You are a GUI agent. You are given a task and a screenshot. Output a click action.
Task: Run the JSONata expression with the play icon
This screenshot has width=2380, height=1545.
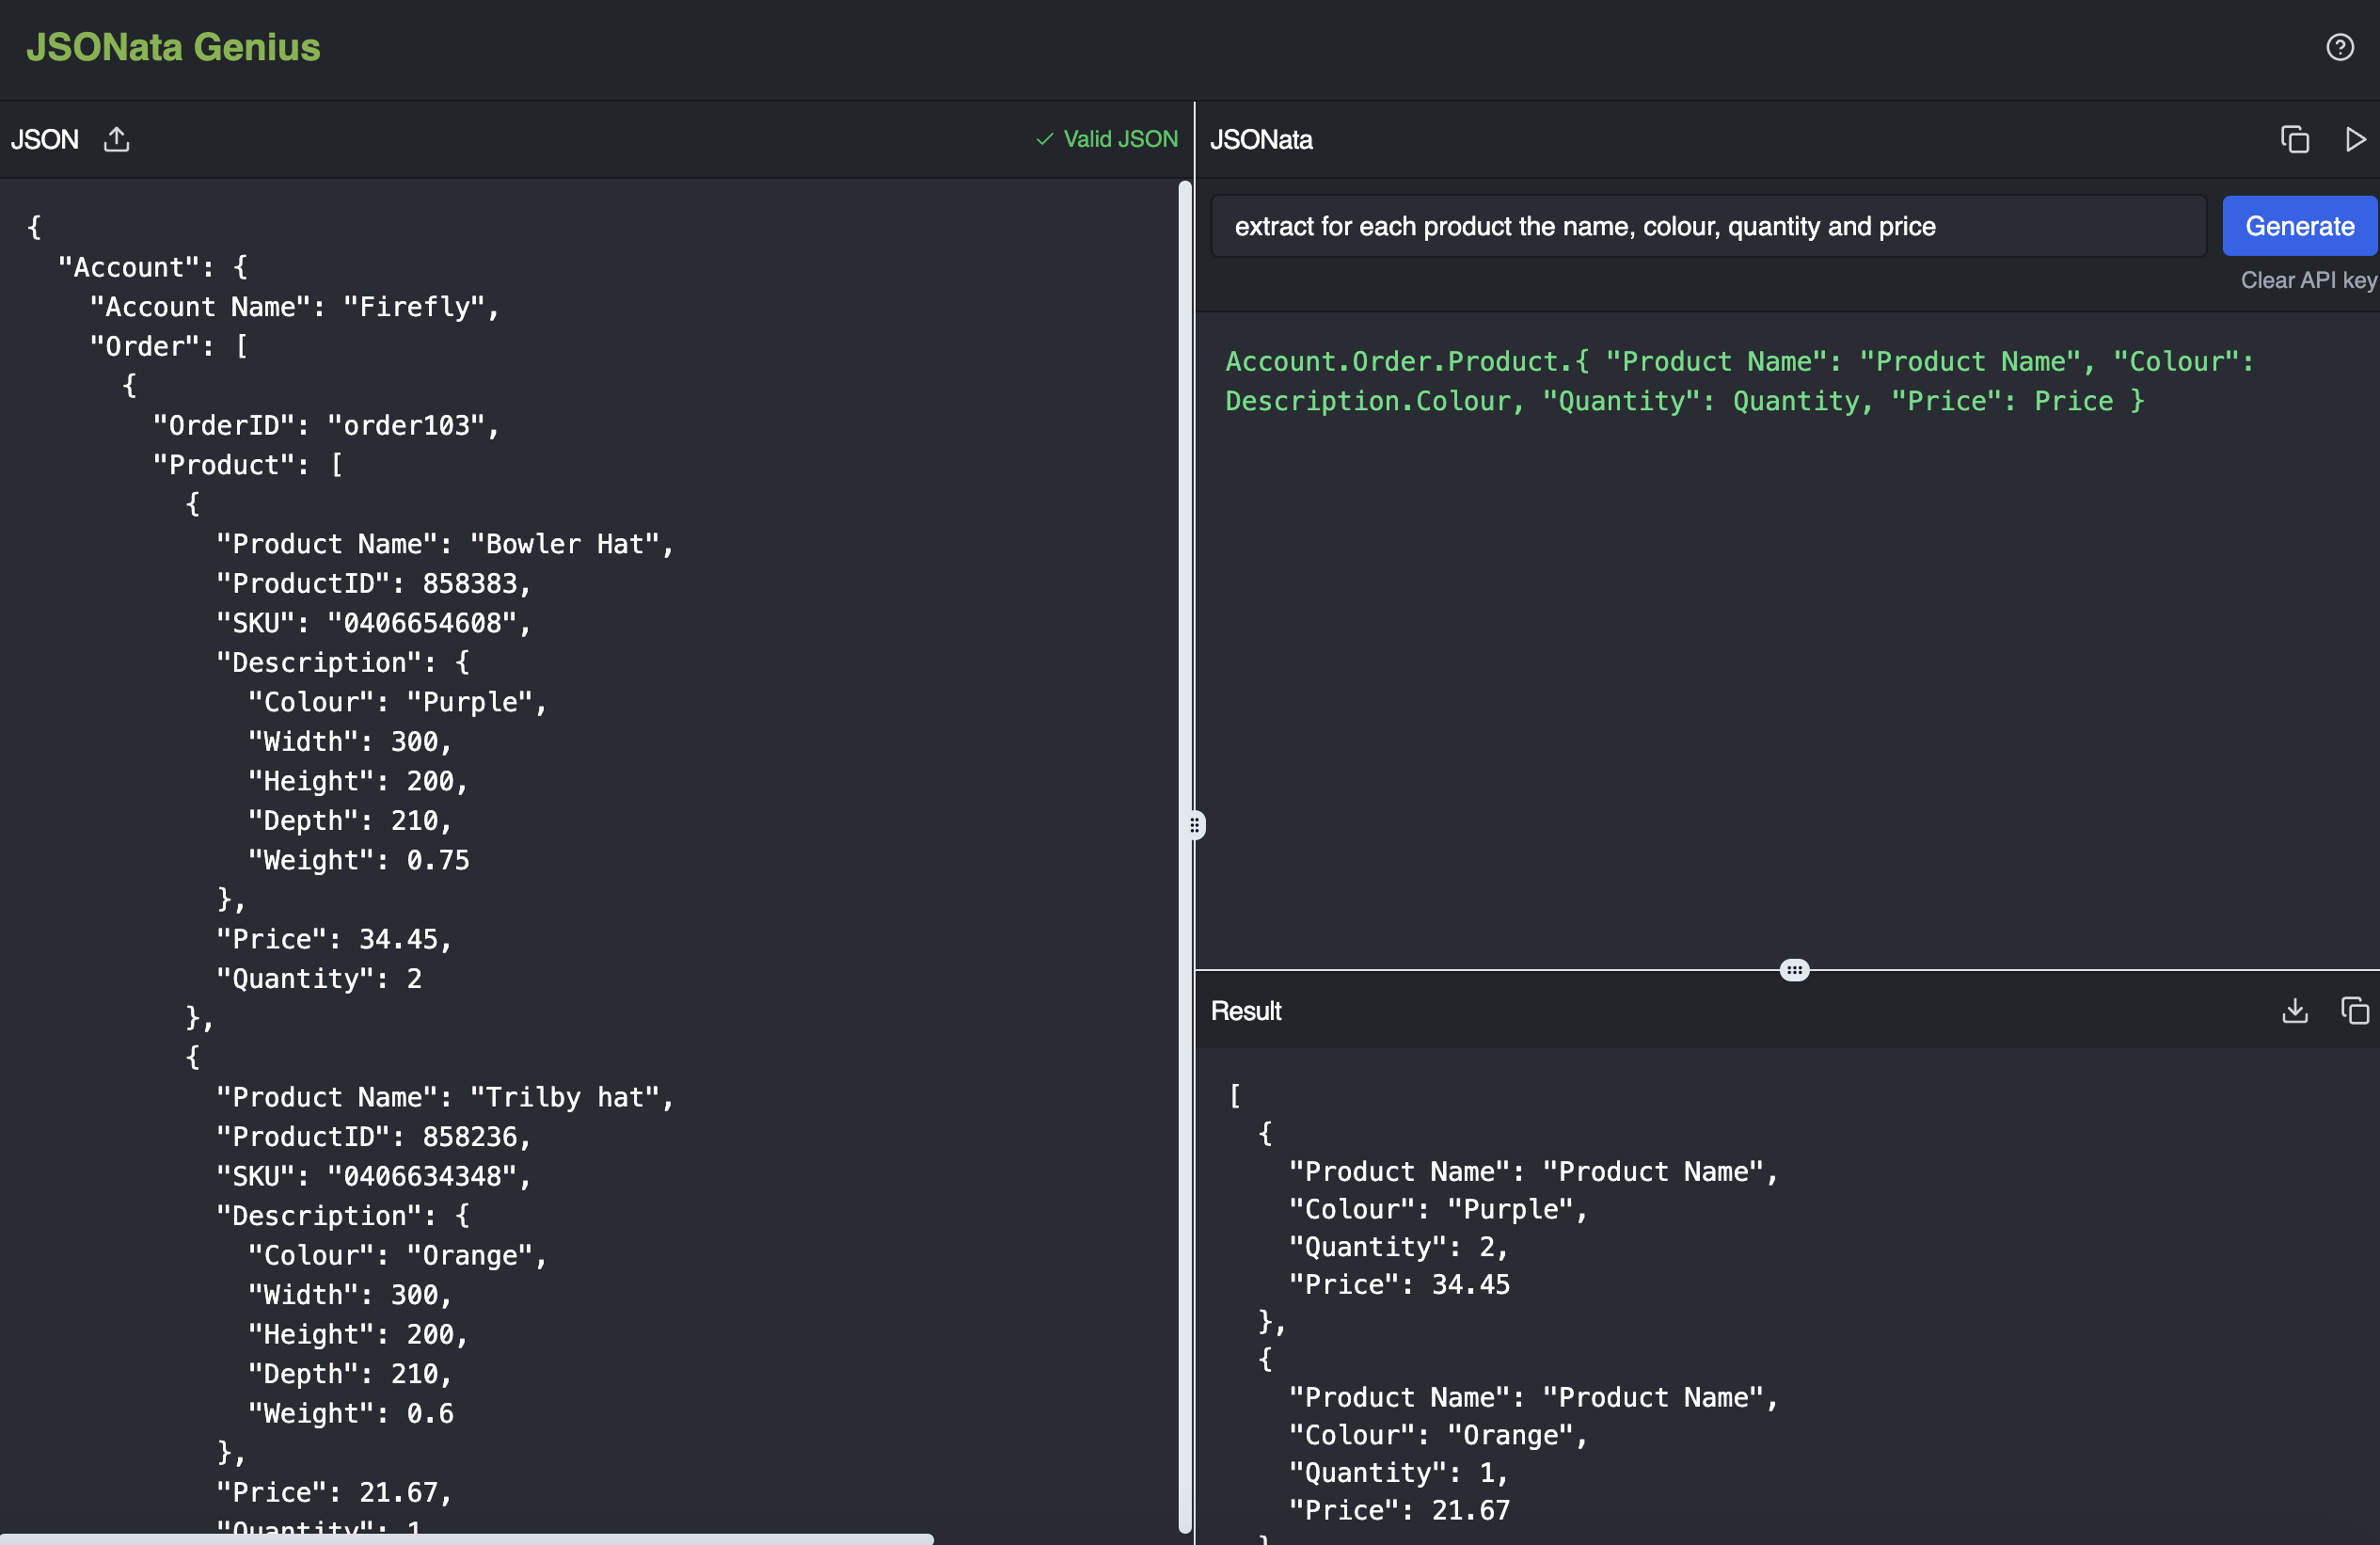2355,139
